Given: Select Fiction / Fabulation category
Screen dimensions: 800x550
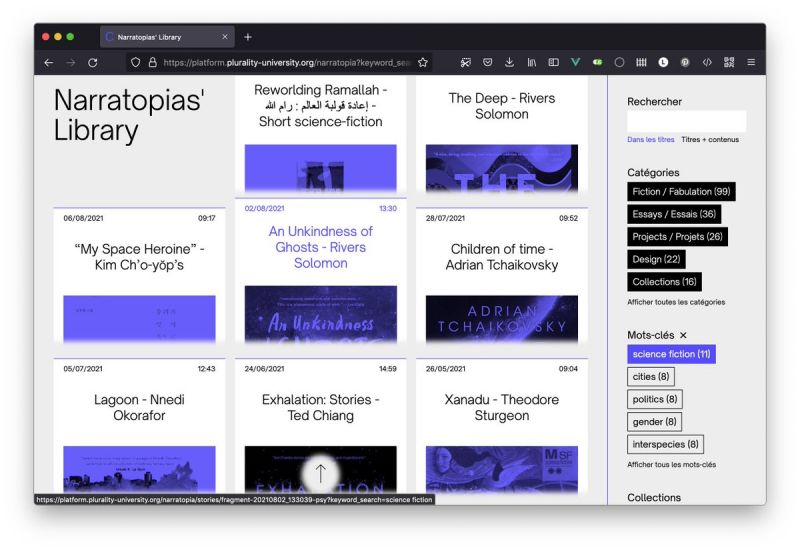Looking at the screenshot, I should tap(681, 191).
